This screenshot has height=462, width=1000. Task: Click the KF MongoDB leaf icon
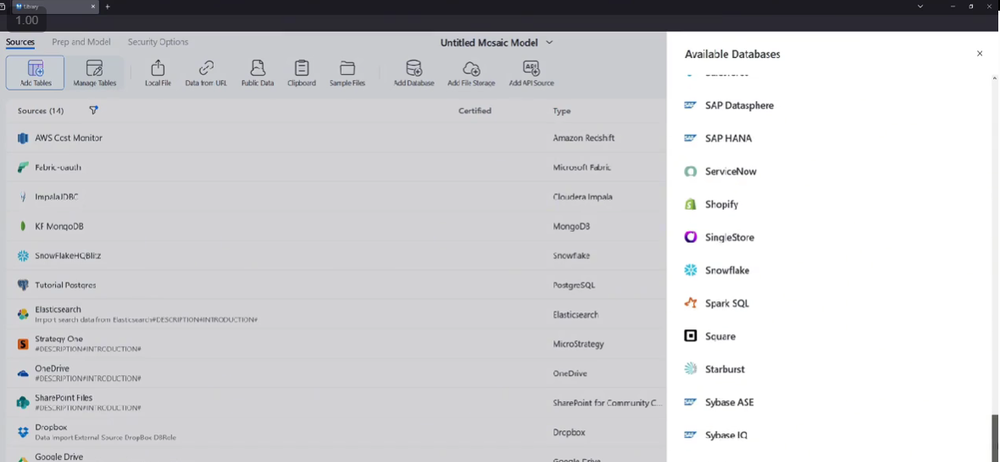[23, 227]
